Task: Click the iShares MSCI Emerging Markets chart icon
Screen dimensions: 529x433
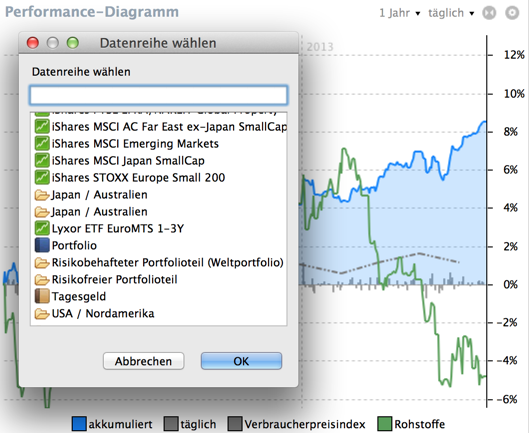Action: (42, 143)
